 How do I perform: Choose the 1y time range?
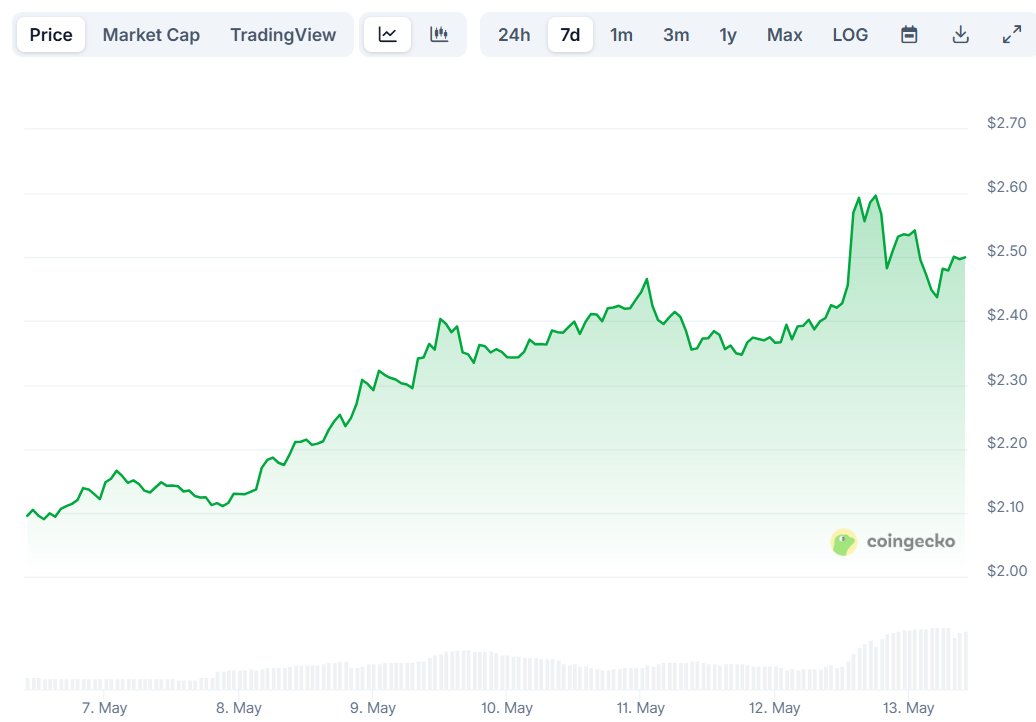coord(727,34)
